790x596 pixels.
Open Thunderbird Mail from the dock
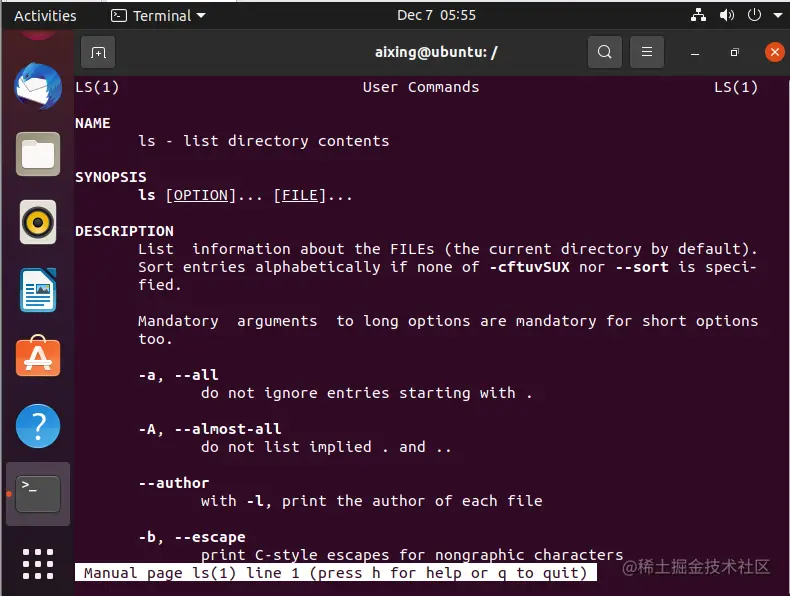[x=38, y=86]
